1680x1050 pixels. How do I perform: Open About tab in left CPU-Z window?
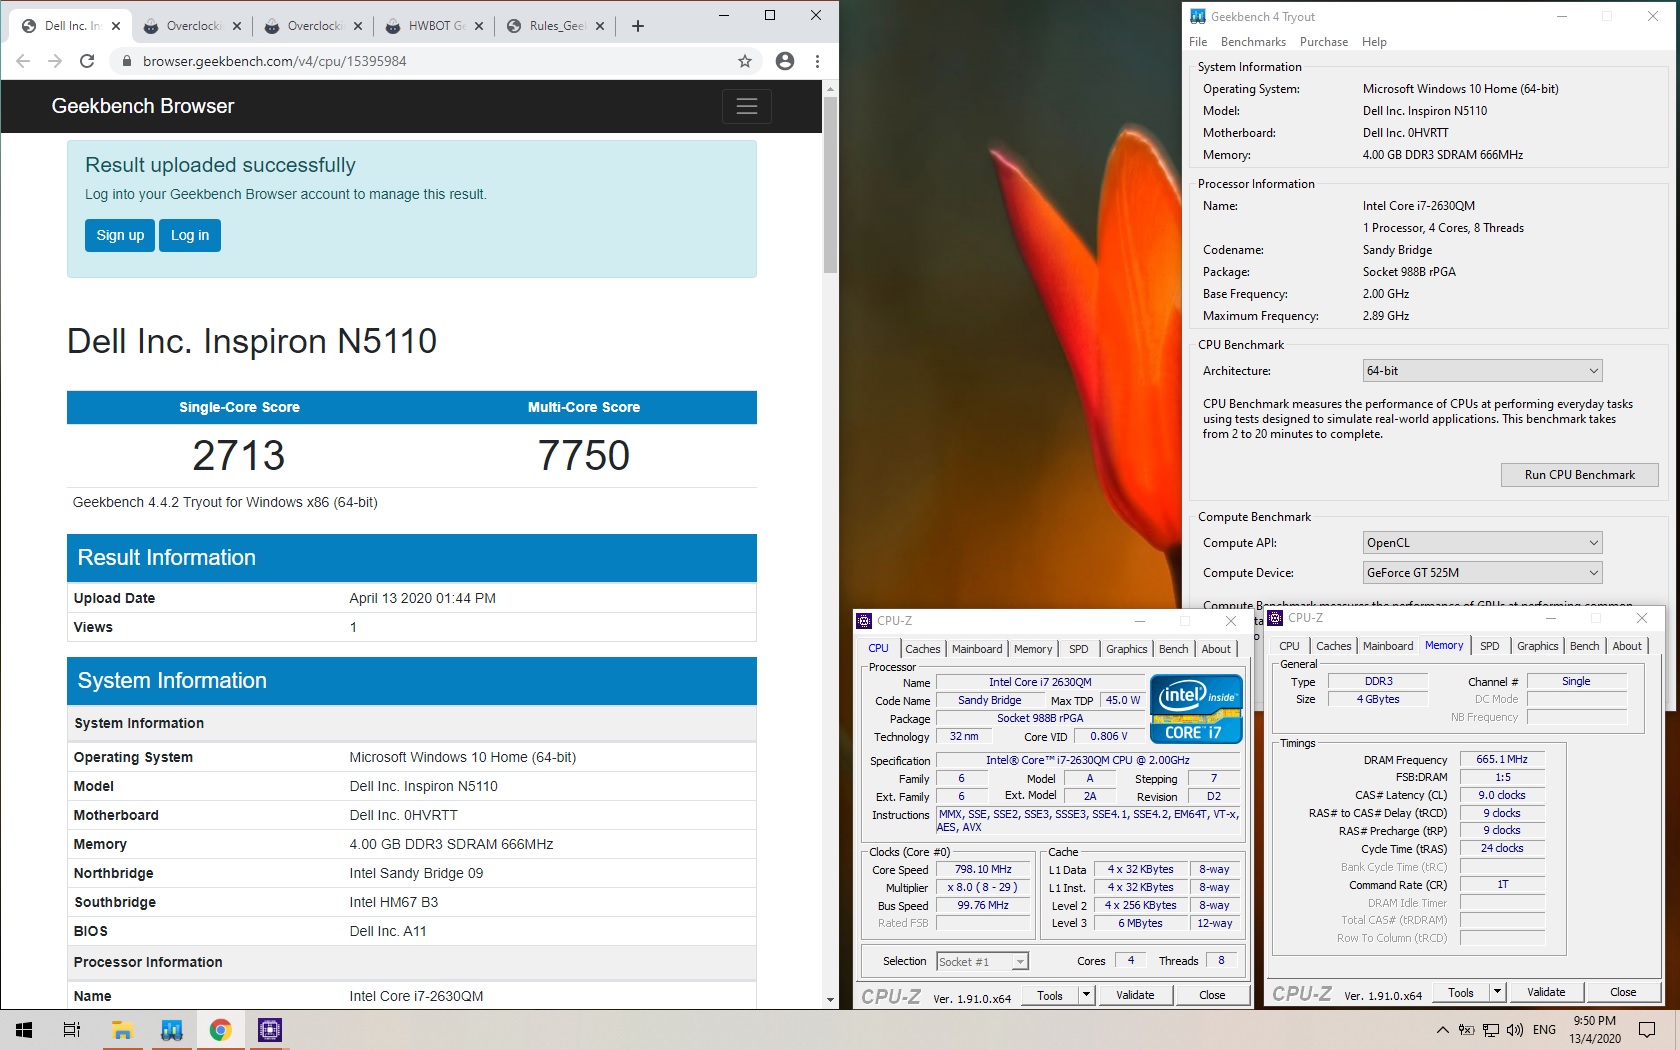click(x=1216, y=649)
